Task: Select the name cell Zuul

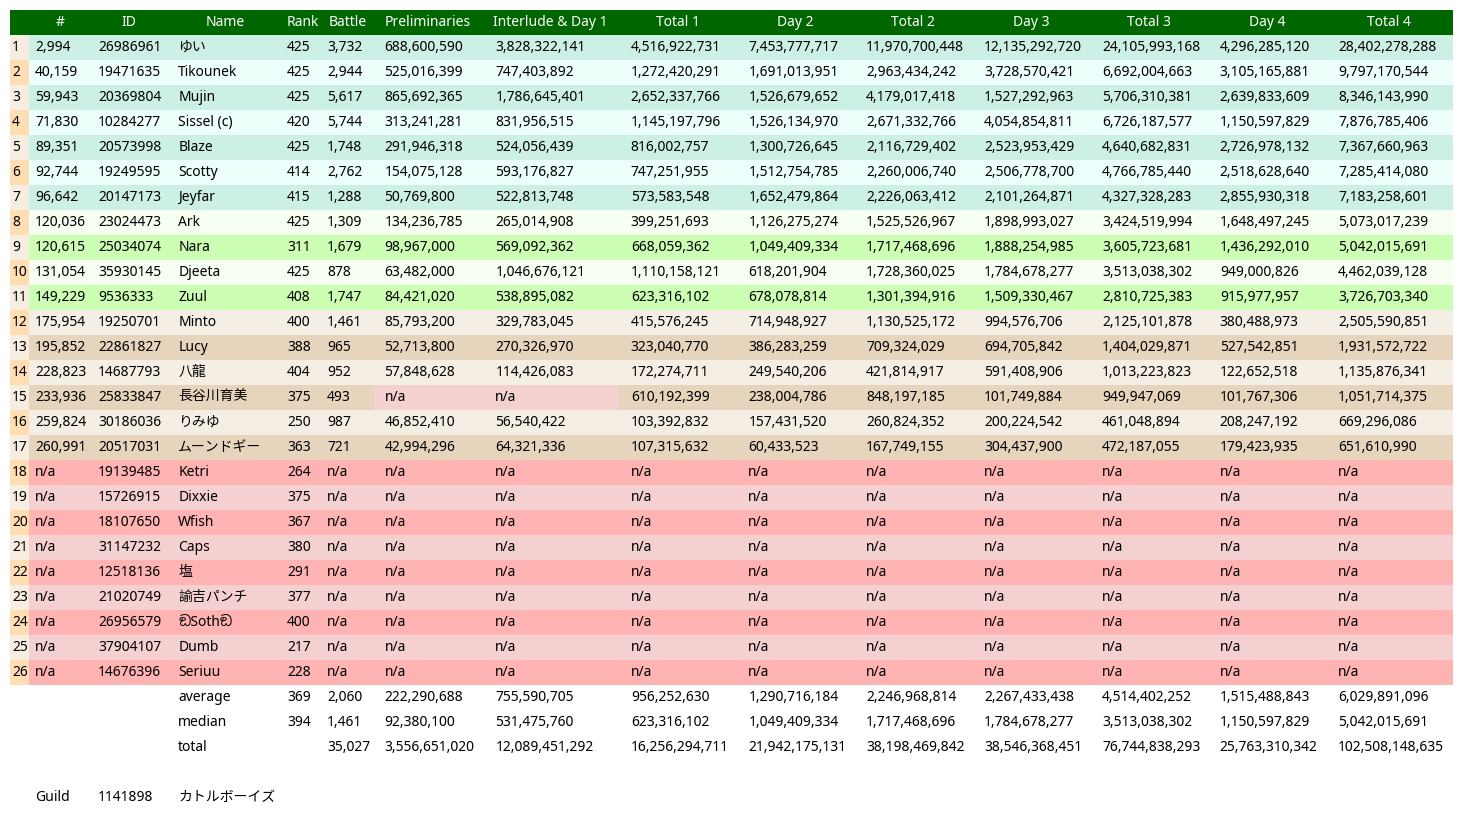Action: [193, 296]
